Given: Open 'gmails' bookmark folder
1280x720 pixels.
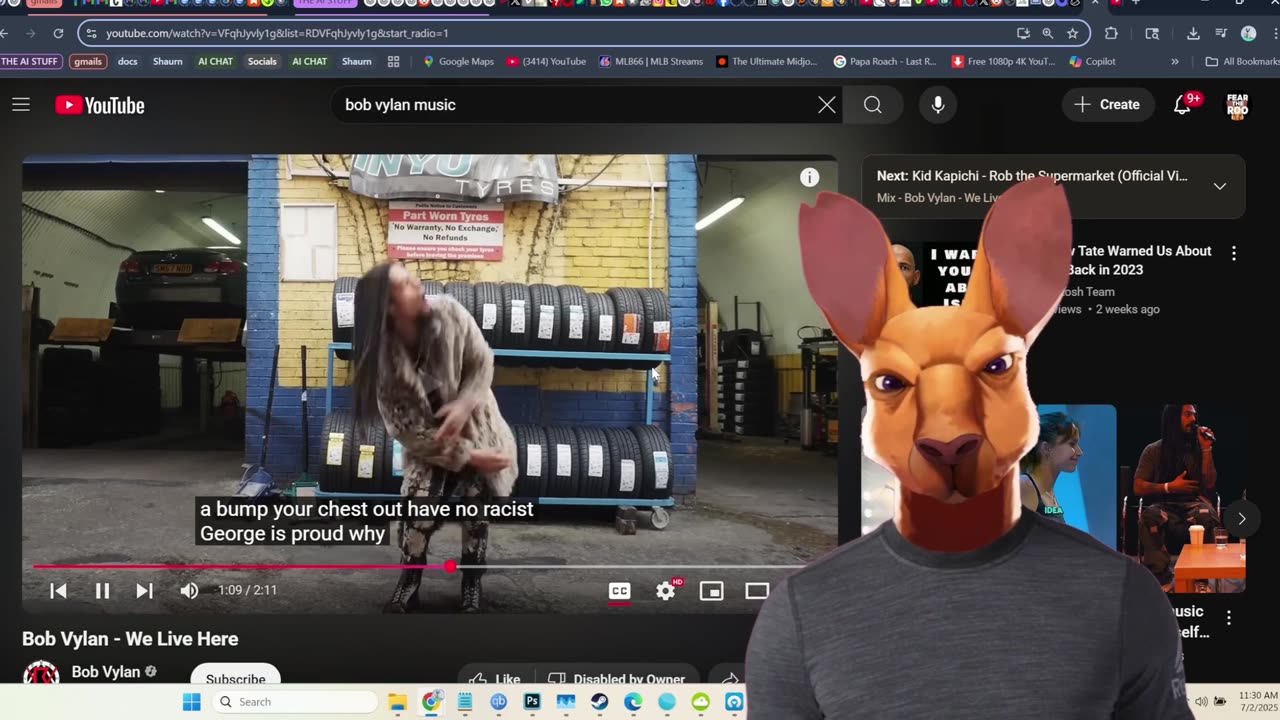Looking at the screenshot, I should (x=88, y=61).
